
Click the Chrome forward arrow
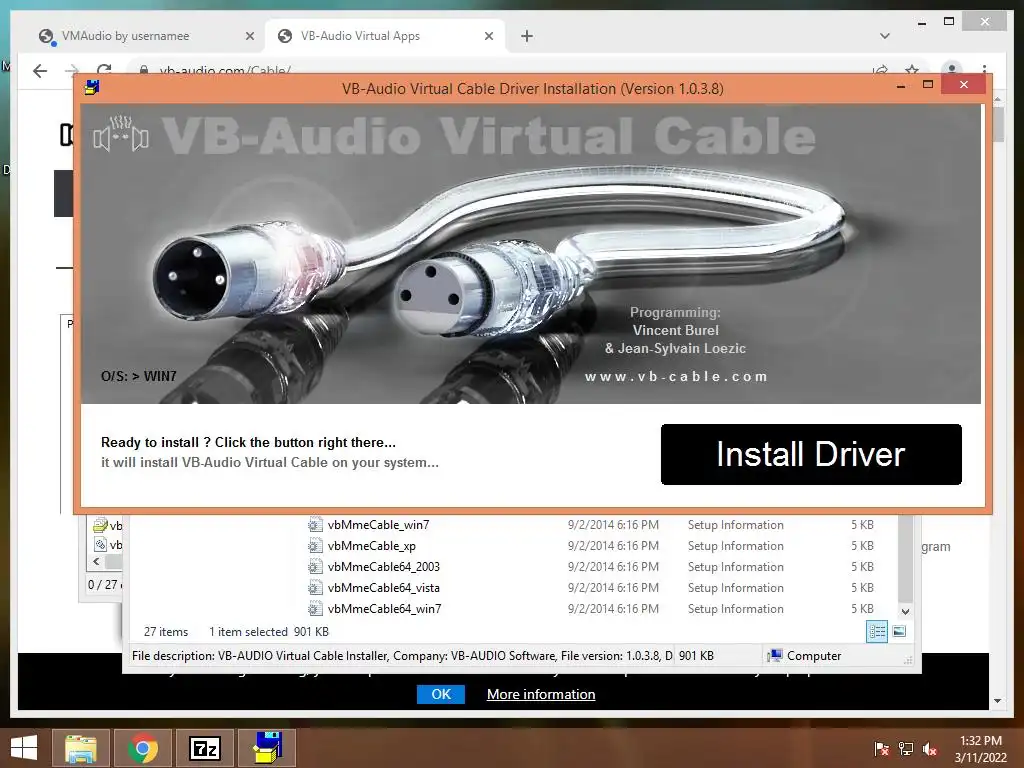72,70
